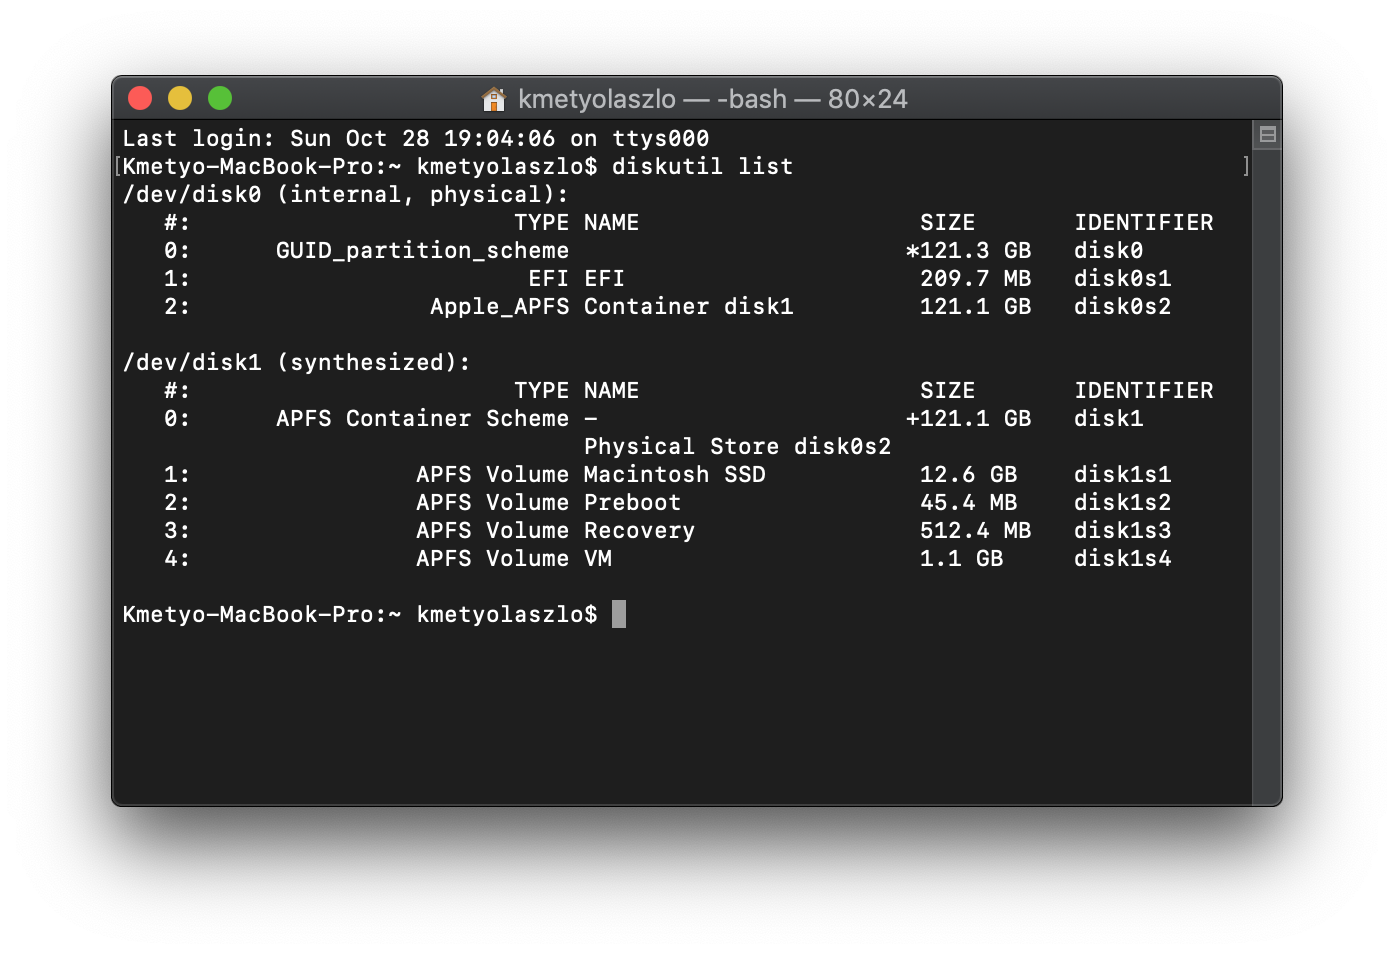Minimize the Terminal with the yellow button
The width and height of the screenshot is (1394, 954).
click(x=180, y=98)
